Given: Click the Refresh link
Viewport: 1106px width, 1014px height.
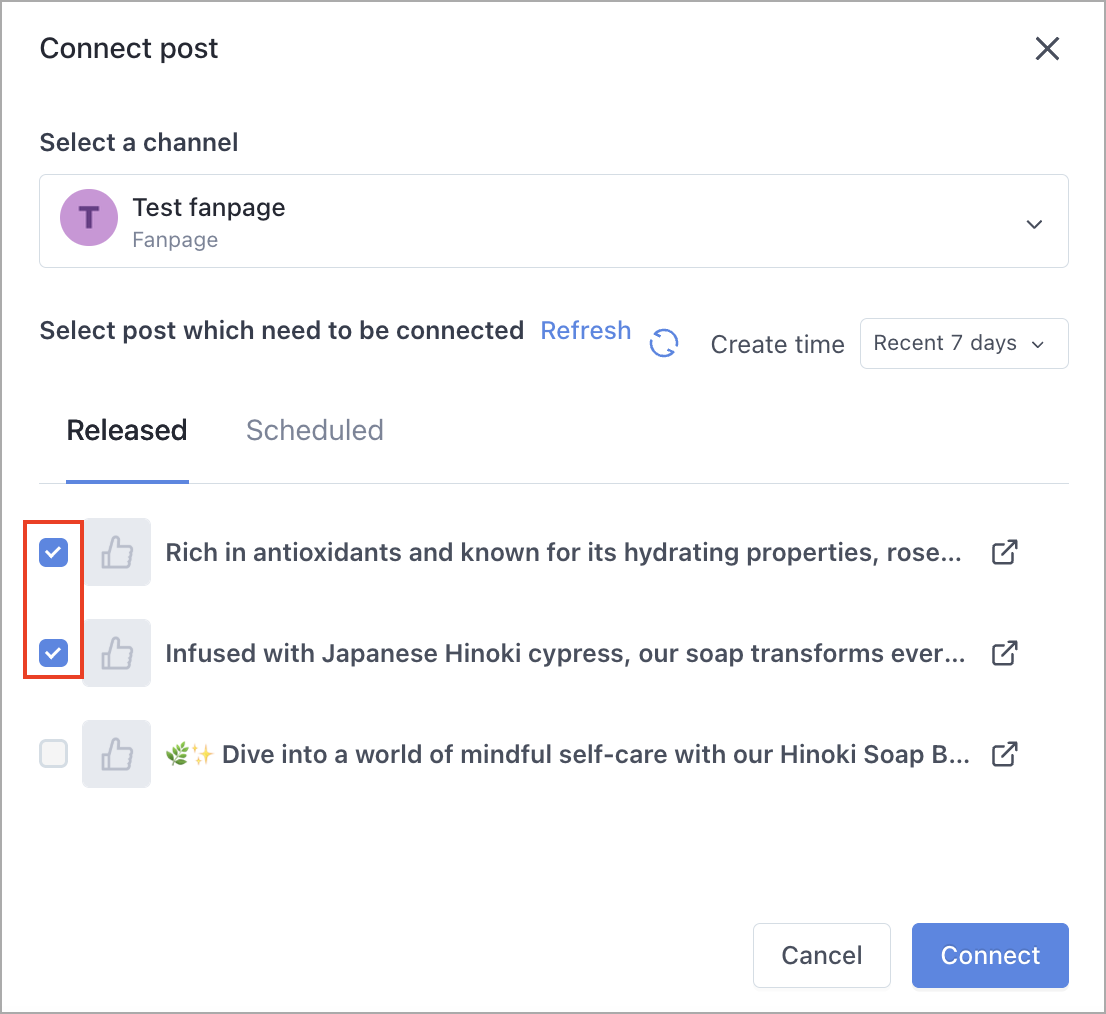Looking at the screenshot, I should [x=585, y=330].
